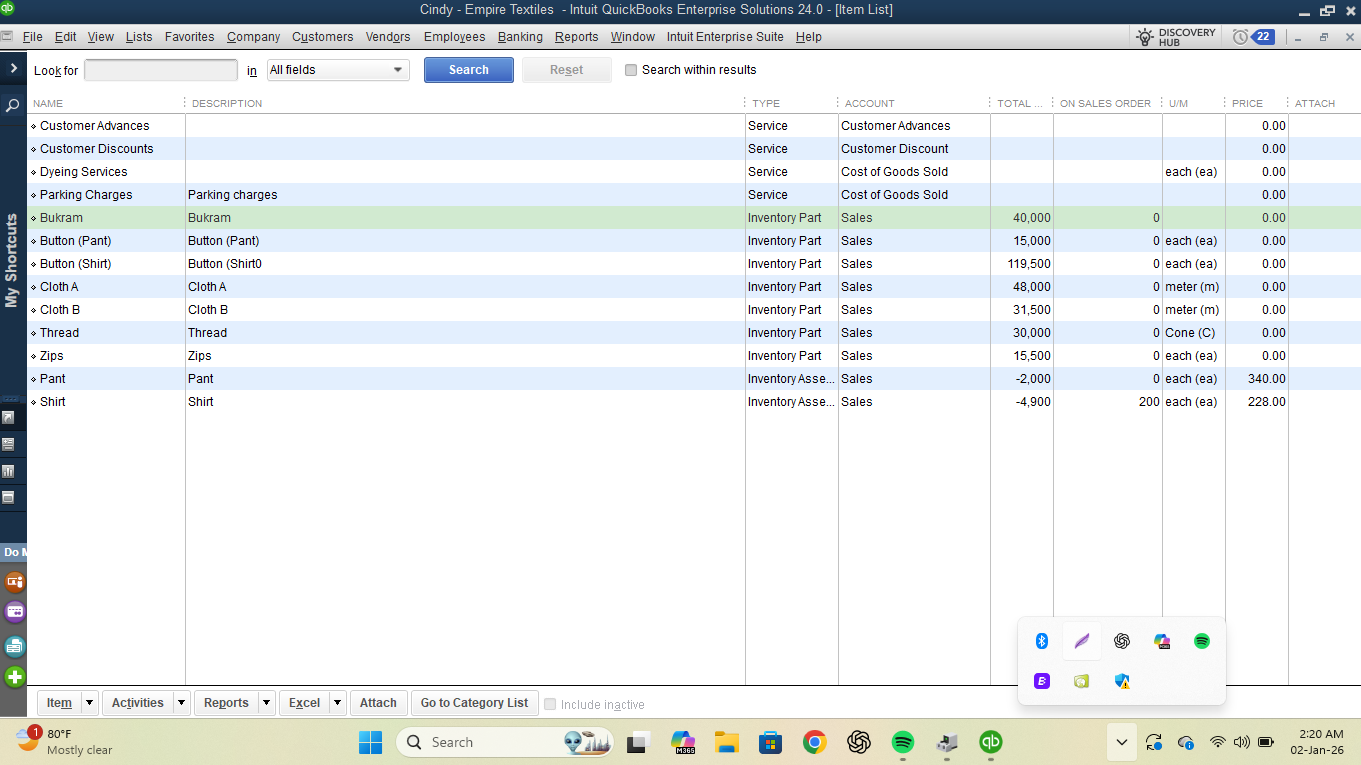Sort by the ON SALES ORDER column header
Viewport: 1361px width, 765px height.
1107,103
